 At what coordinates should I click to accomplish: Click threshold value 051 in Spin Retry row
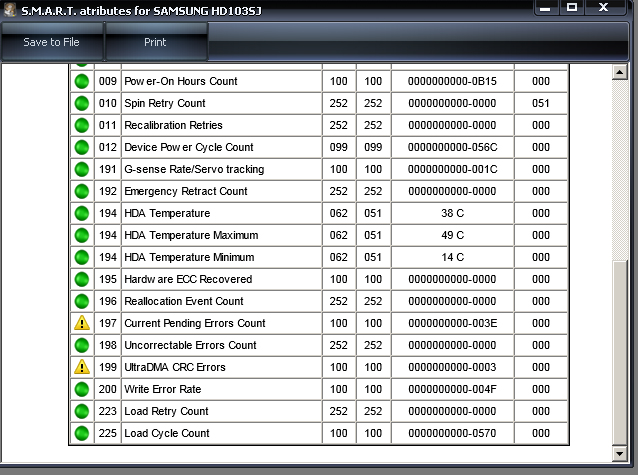coord(541,103)
